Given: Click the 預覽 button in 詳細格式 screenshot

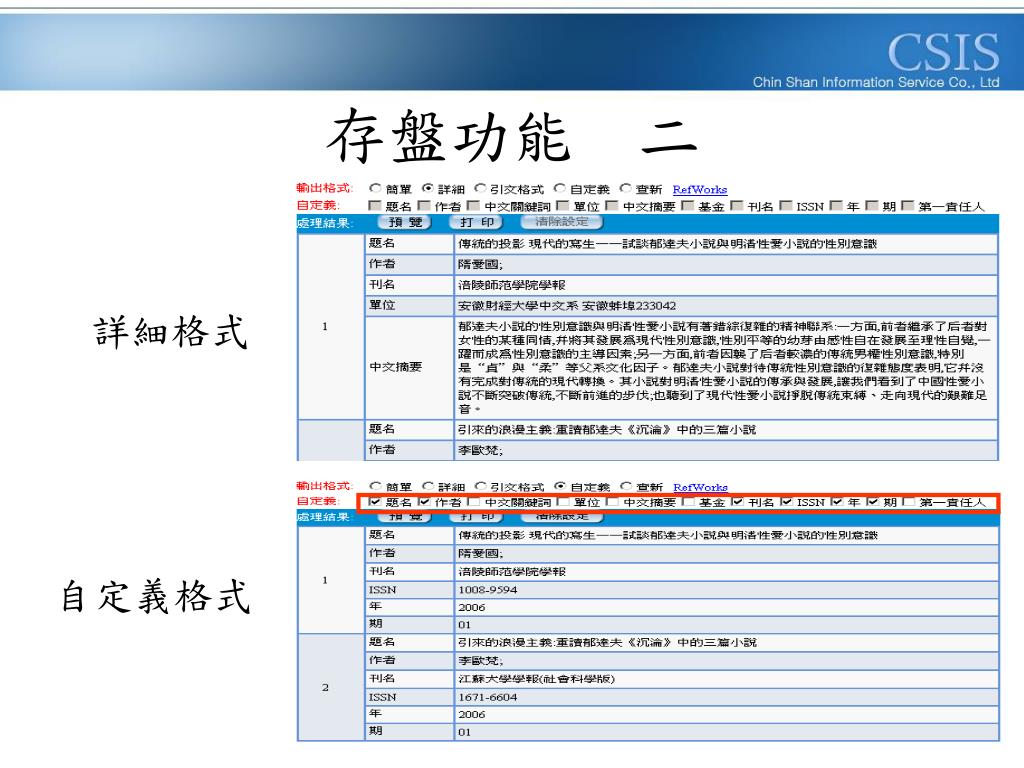Looking at the screenshot, I should pyautogui.click(x=405, y=222).
